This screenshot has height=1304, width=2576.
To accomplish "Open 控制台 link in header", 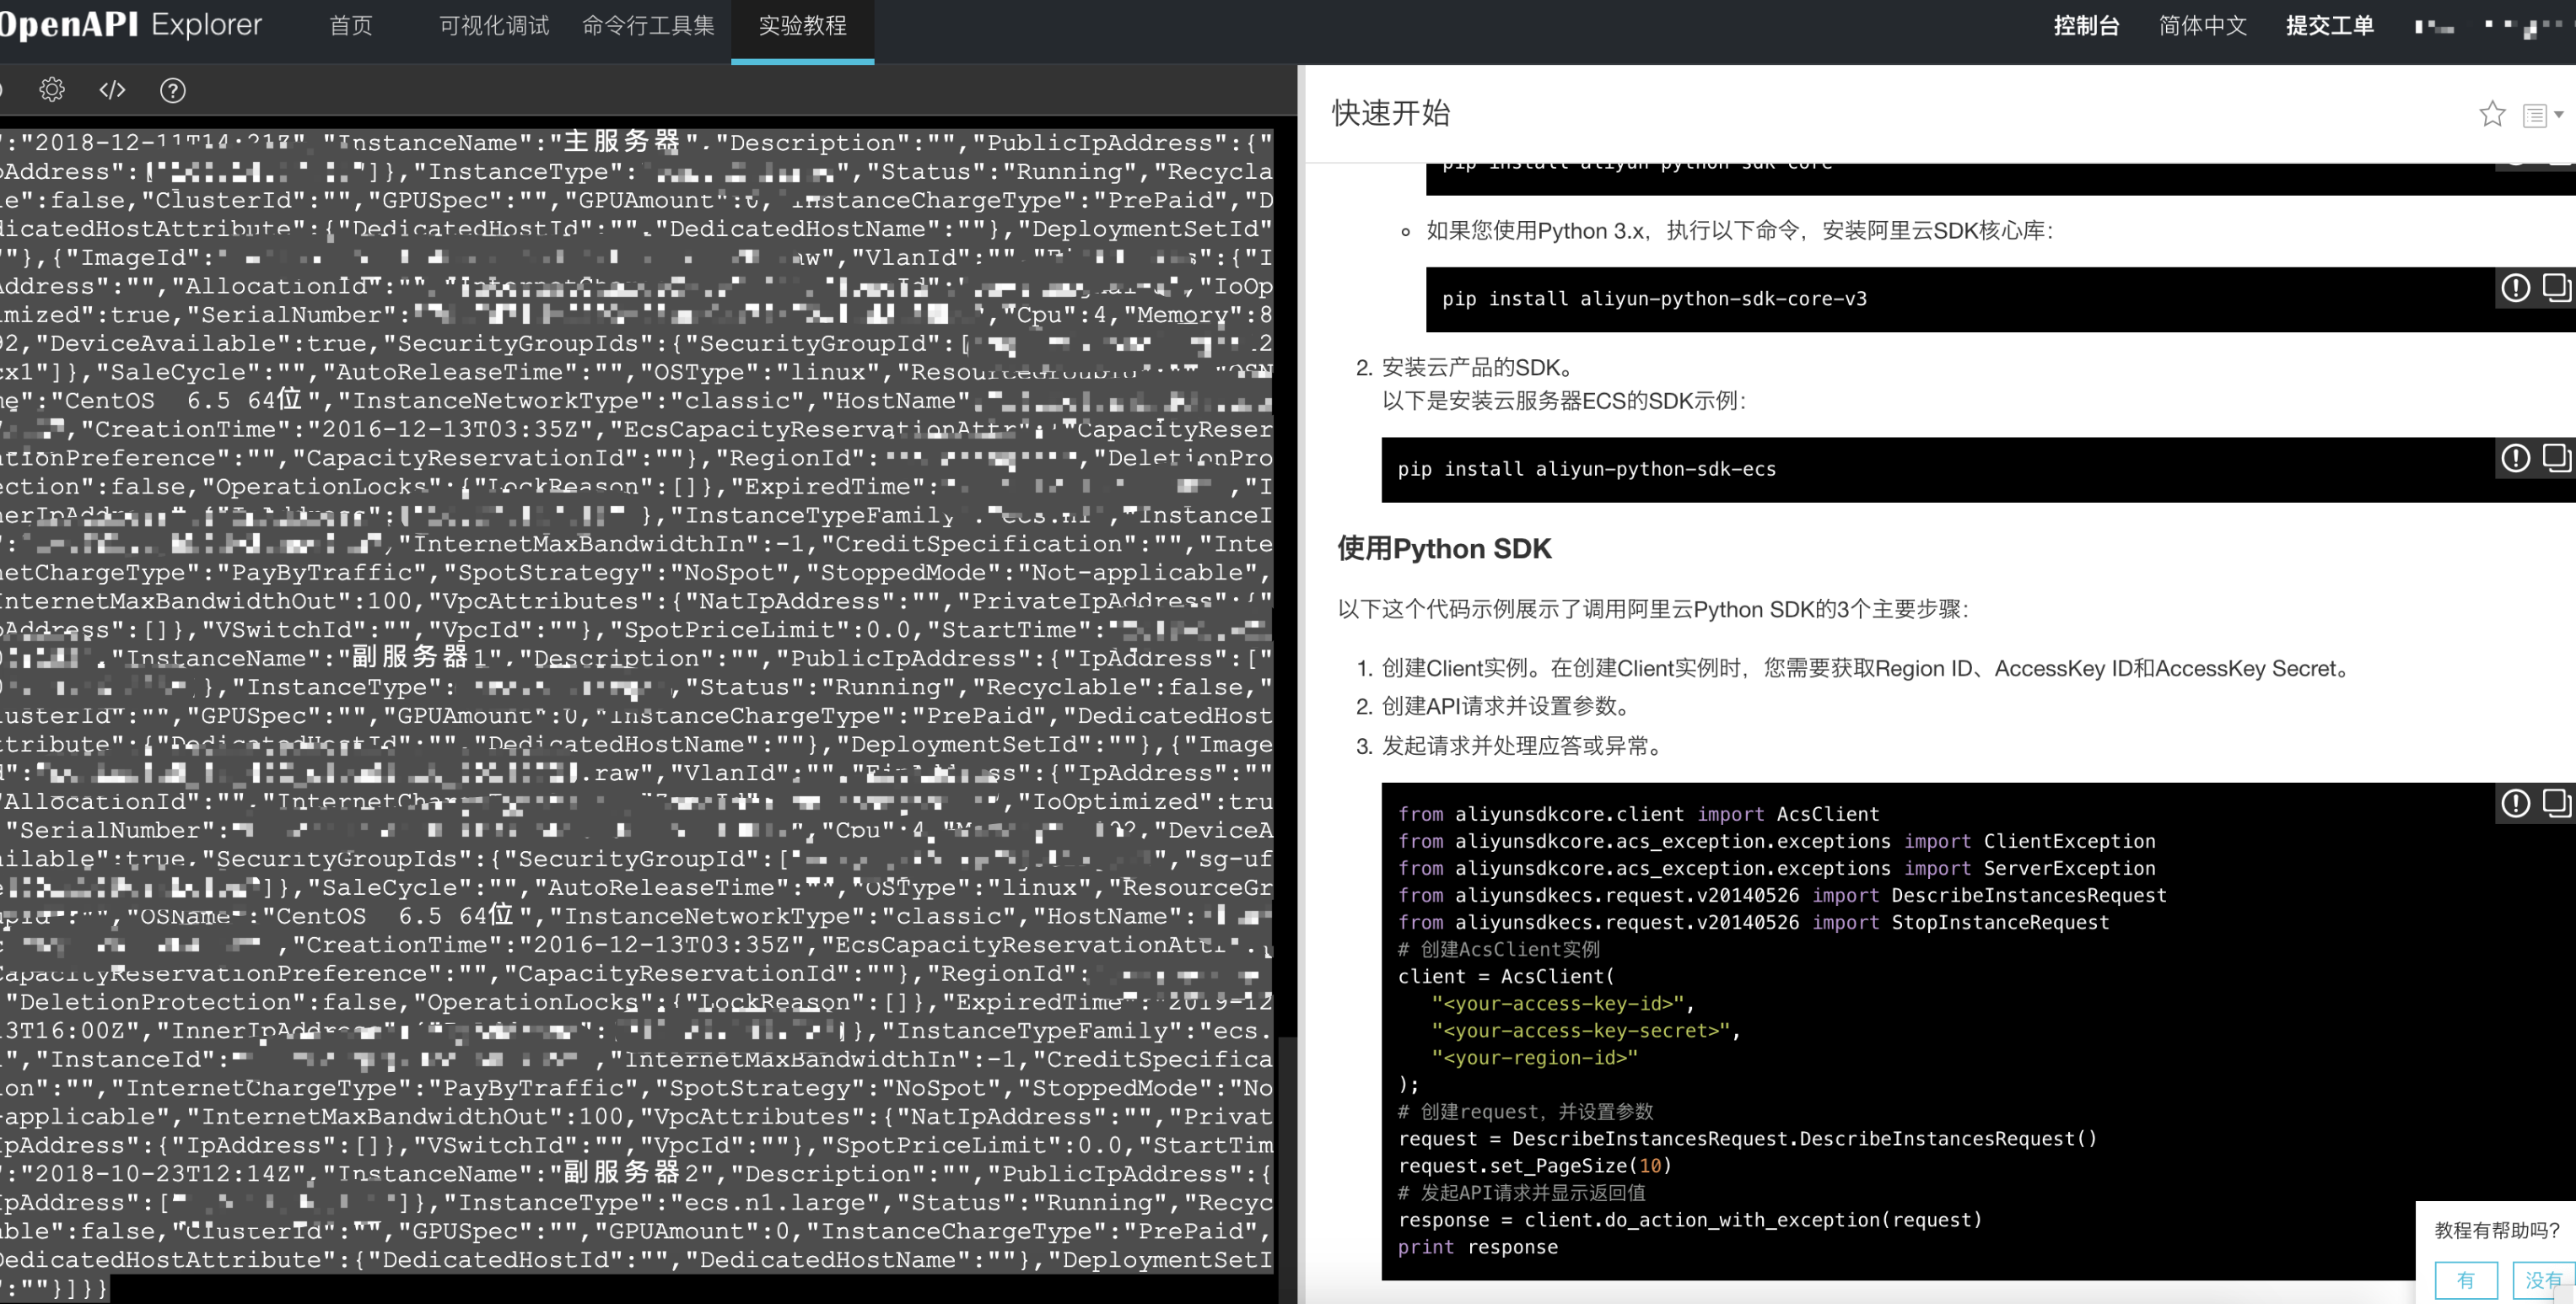I will [x=2086, y=26].
